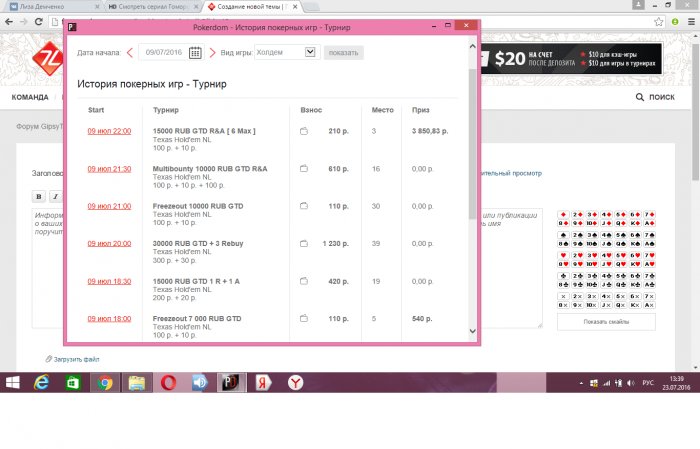Open the Chrome menu hamburger icon

click(691, 22)
